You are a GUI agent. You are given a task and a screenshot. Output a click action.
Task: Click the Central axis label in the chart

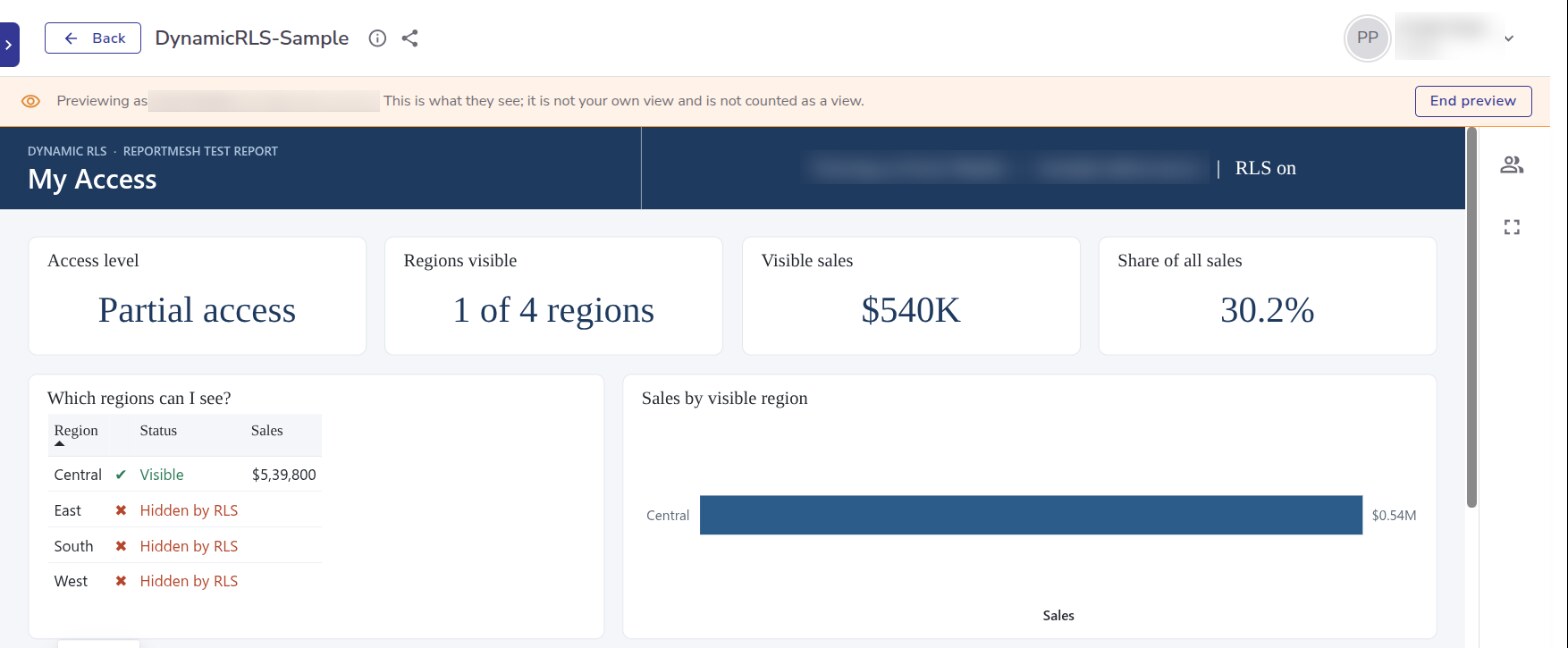tap(667, 516)
